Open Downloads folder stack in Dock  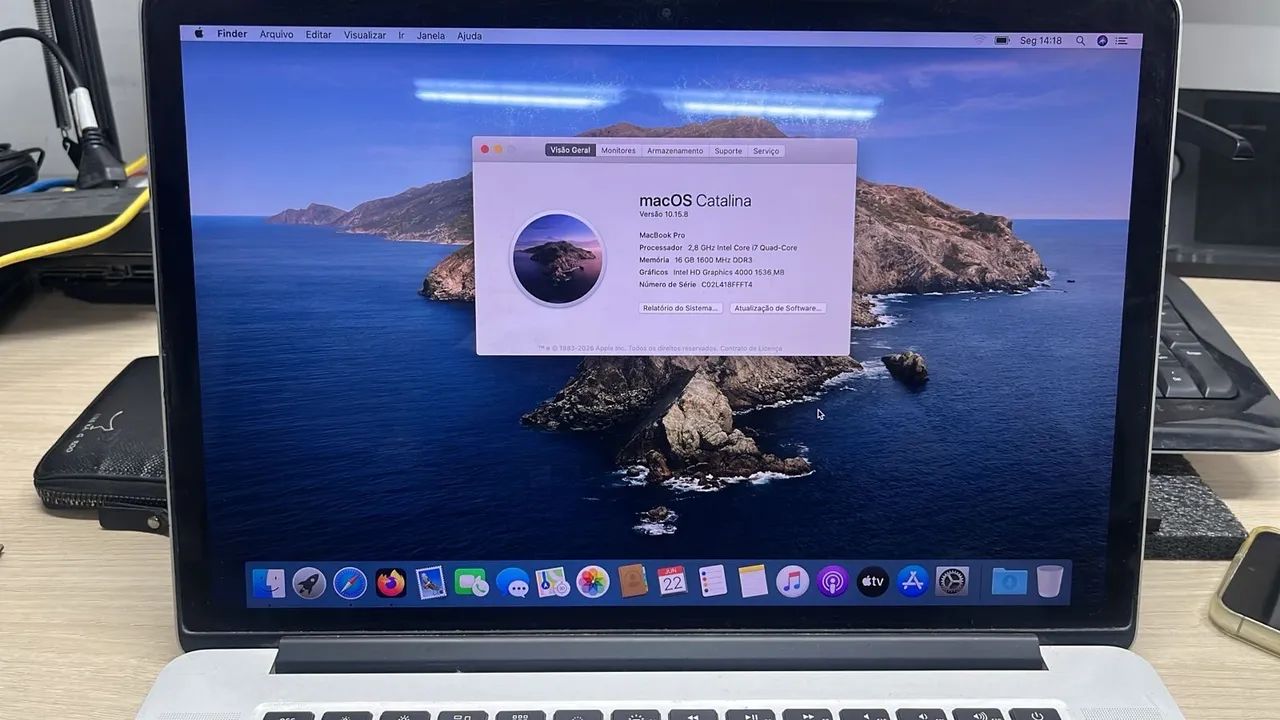(x=1009, y=581)
